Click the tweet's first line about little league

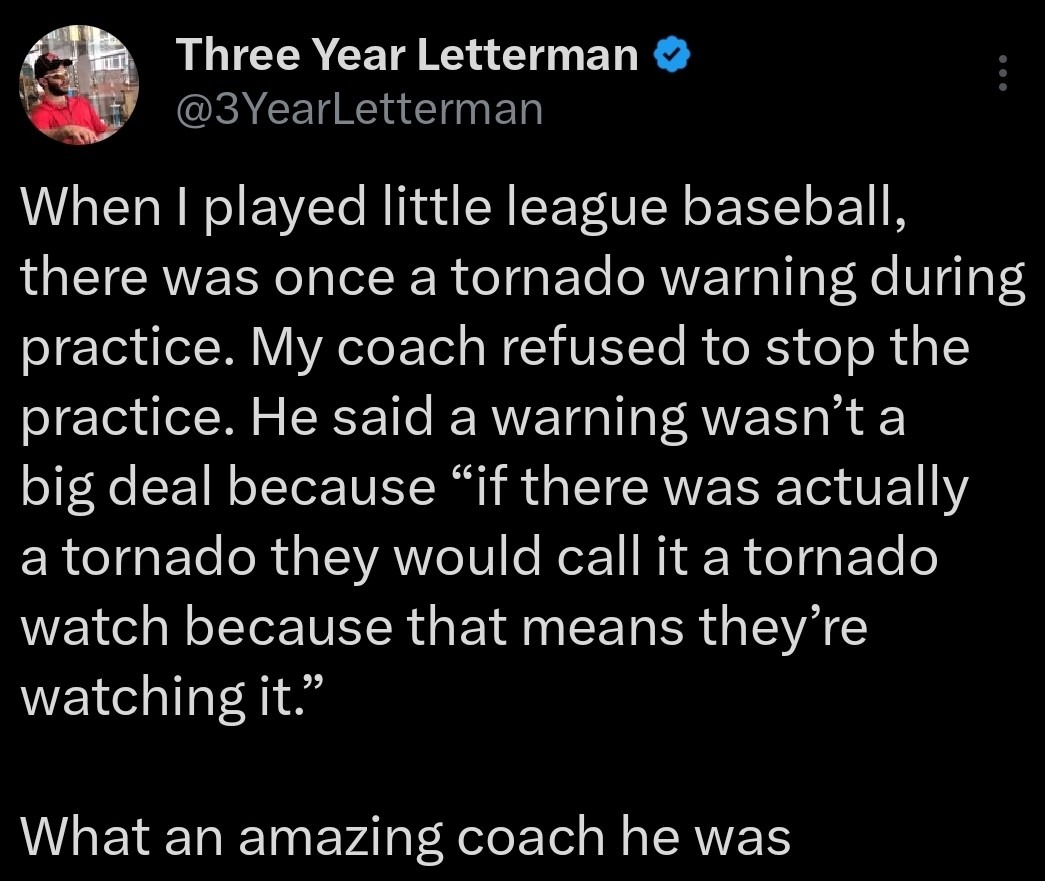[x=465, y=209]
